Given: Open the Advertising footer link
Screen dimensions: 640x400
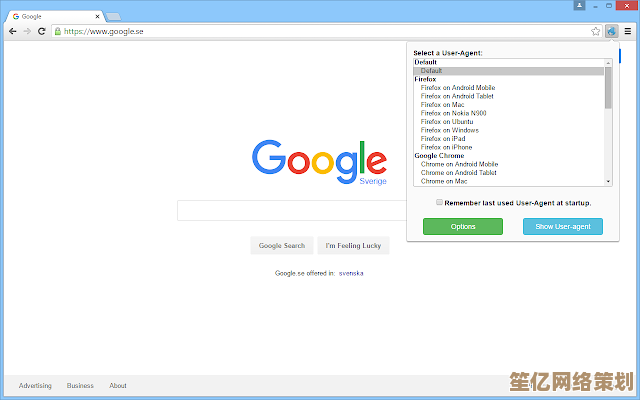Looking at the screenshot, I should click(x=35, y=386).
